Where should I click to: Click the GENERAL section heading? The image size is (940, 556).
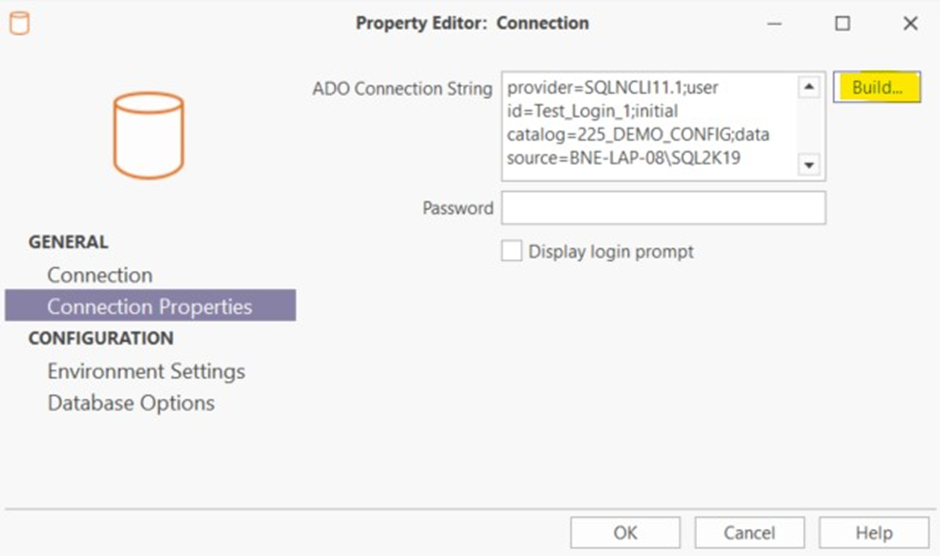point(68,242)
